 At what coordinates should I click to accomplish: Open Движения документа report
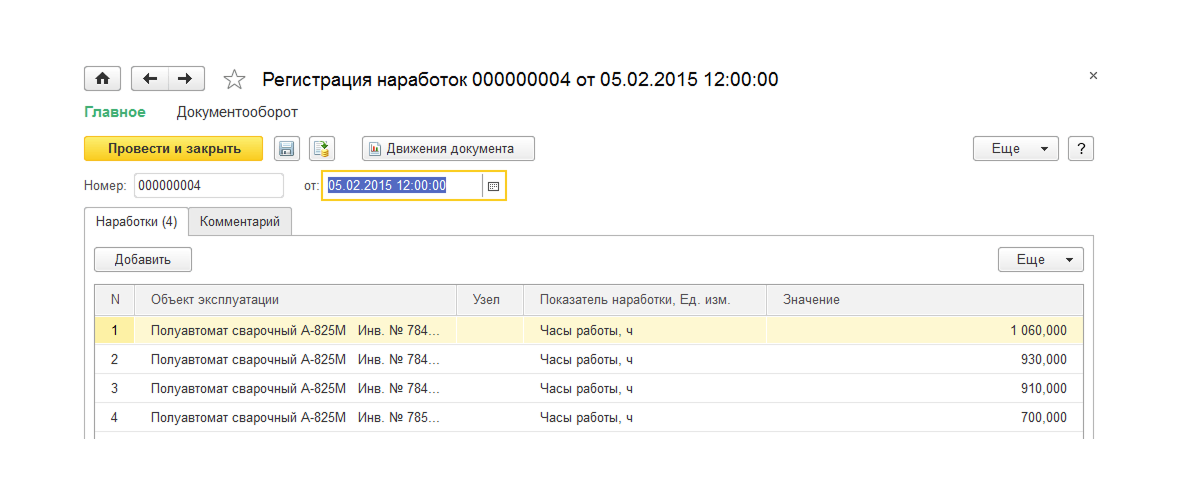[x=449, y=148]
